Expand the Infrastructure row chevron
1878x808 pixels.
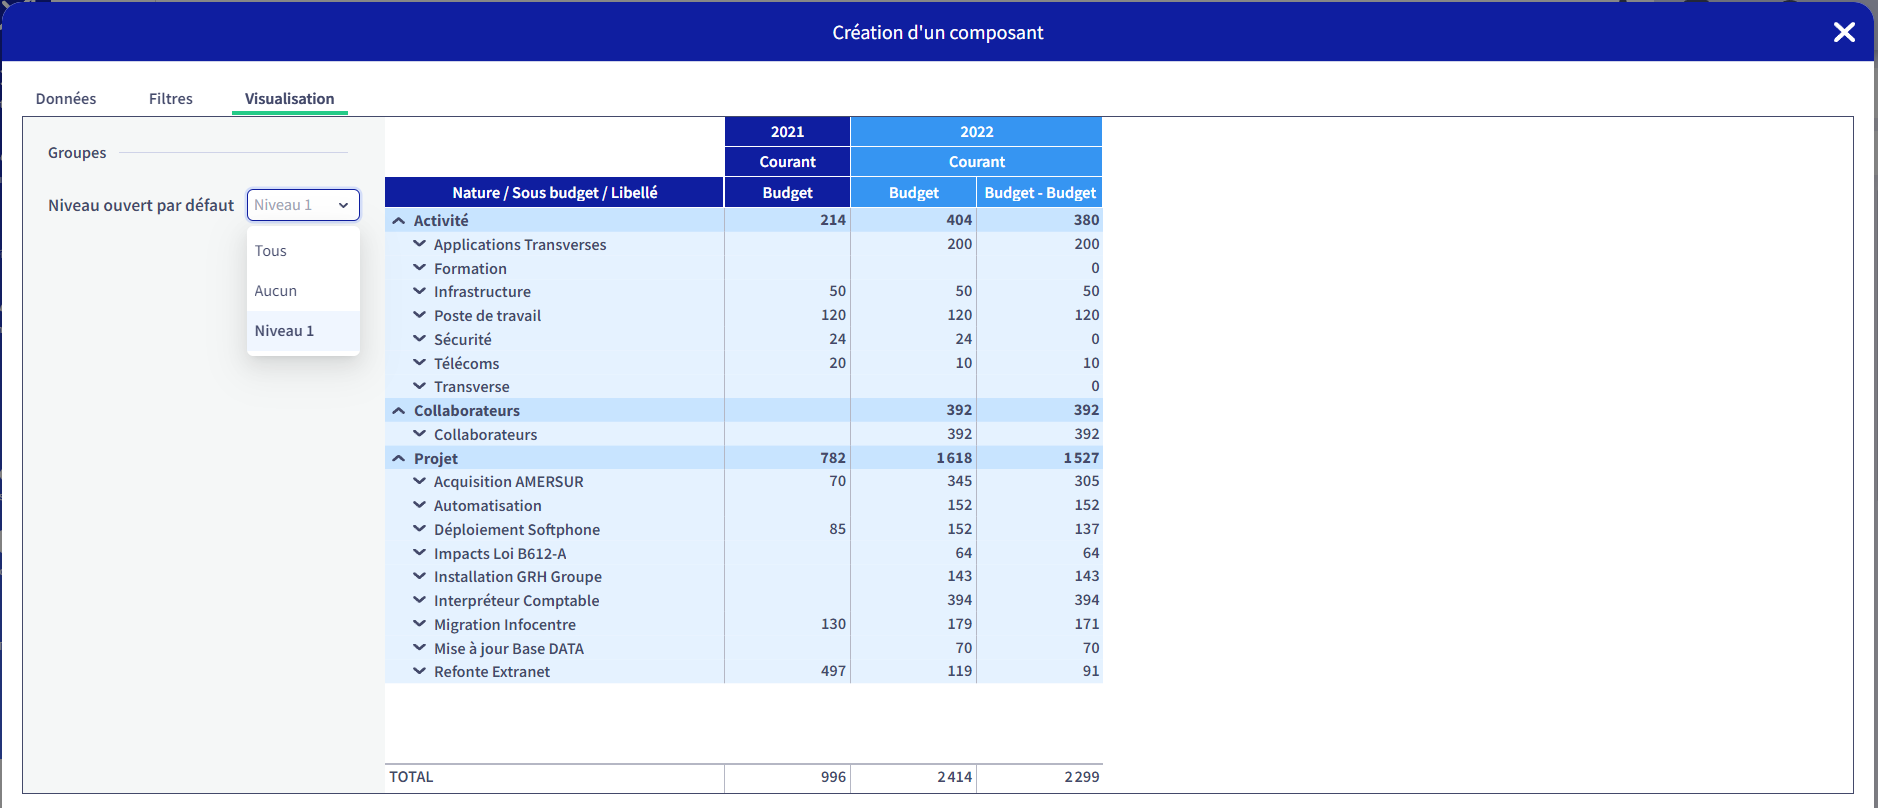pyautogui.click(x=420, y=291)
